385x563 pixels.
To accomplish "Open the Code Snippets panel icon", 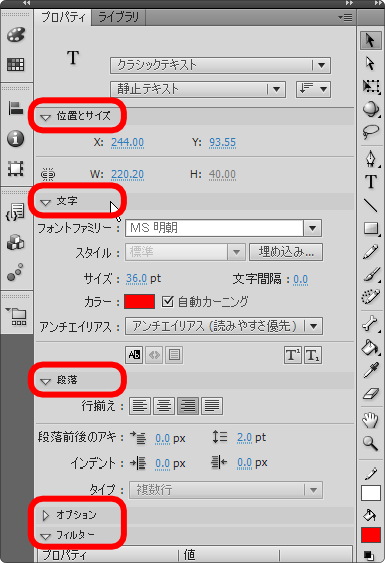I will point(16,212).
